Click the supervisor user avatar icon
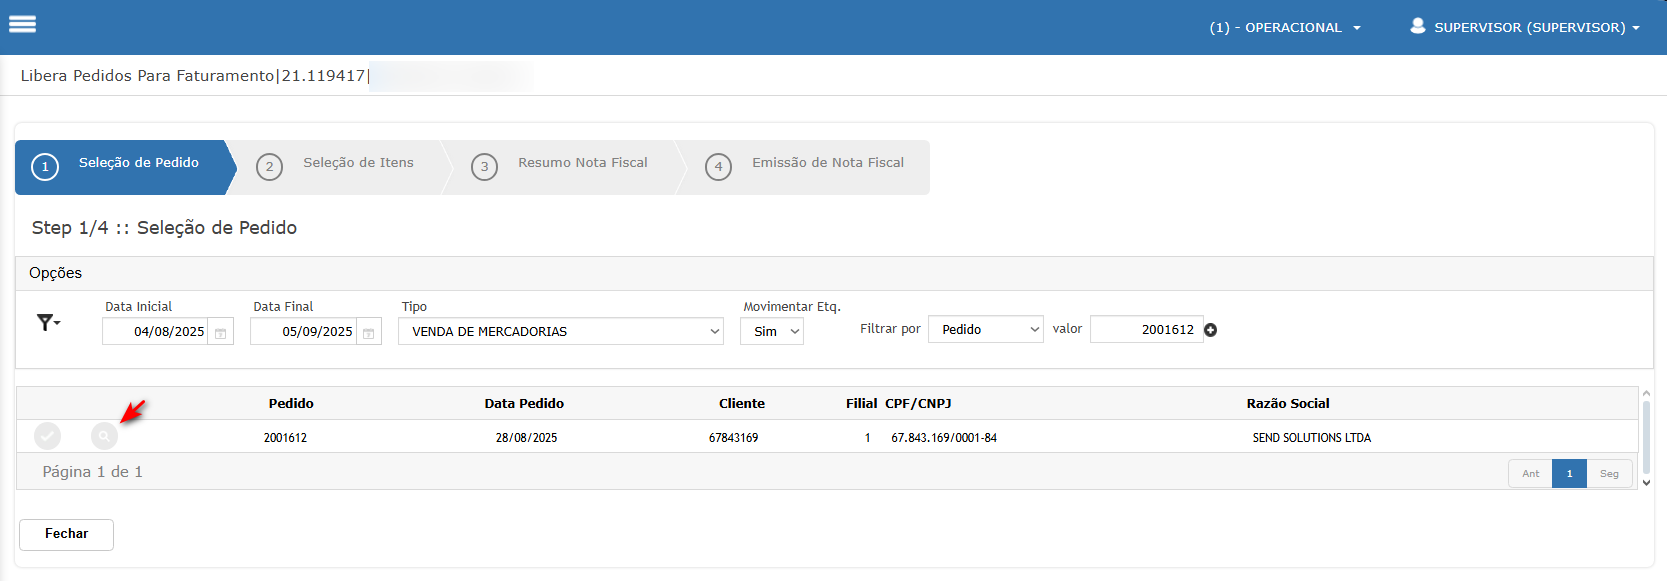This screenshot has height=581, width=1667. [1417, 26]
